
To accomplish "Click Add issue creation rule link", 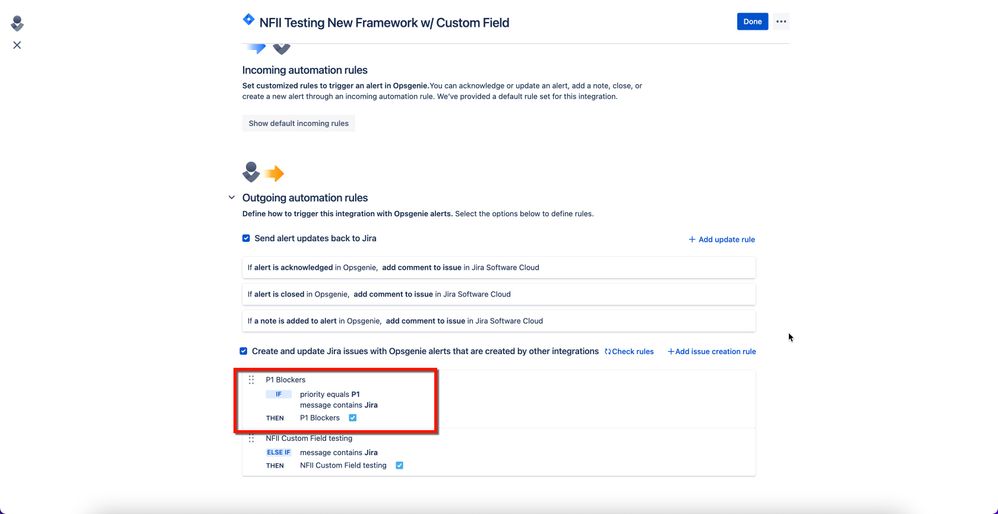I will pos(712,352).
